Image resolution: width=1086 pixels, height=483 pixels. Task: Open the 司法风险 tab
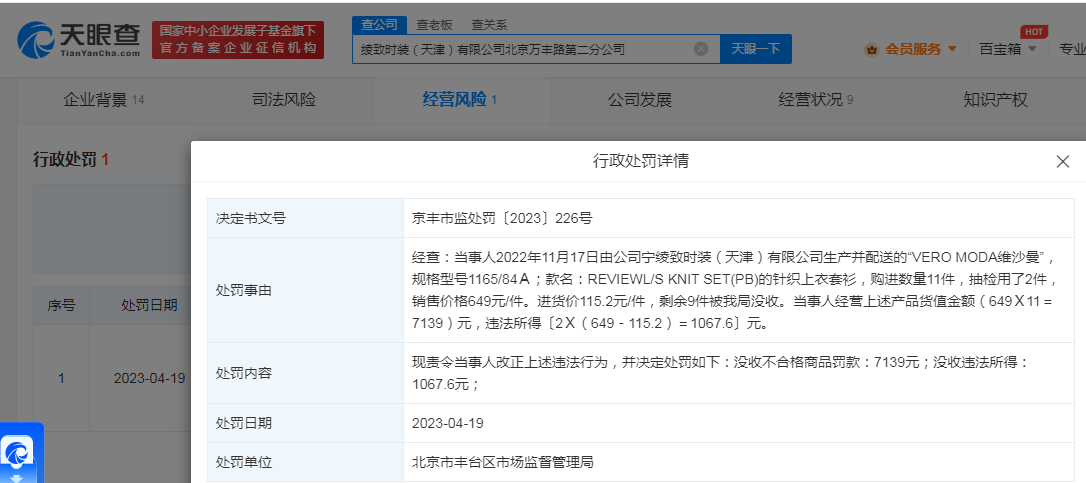(284, 100)
